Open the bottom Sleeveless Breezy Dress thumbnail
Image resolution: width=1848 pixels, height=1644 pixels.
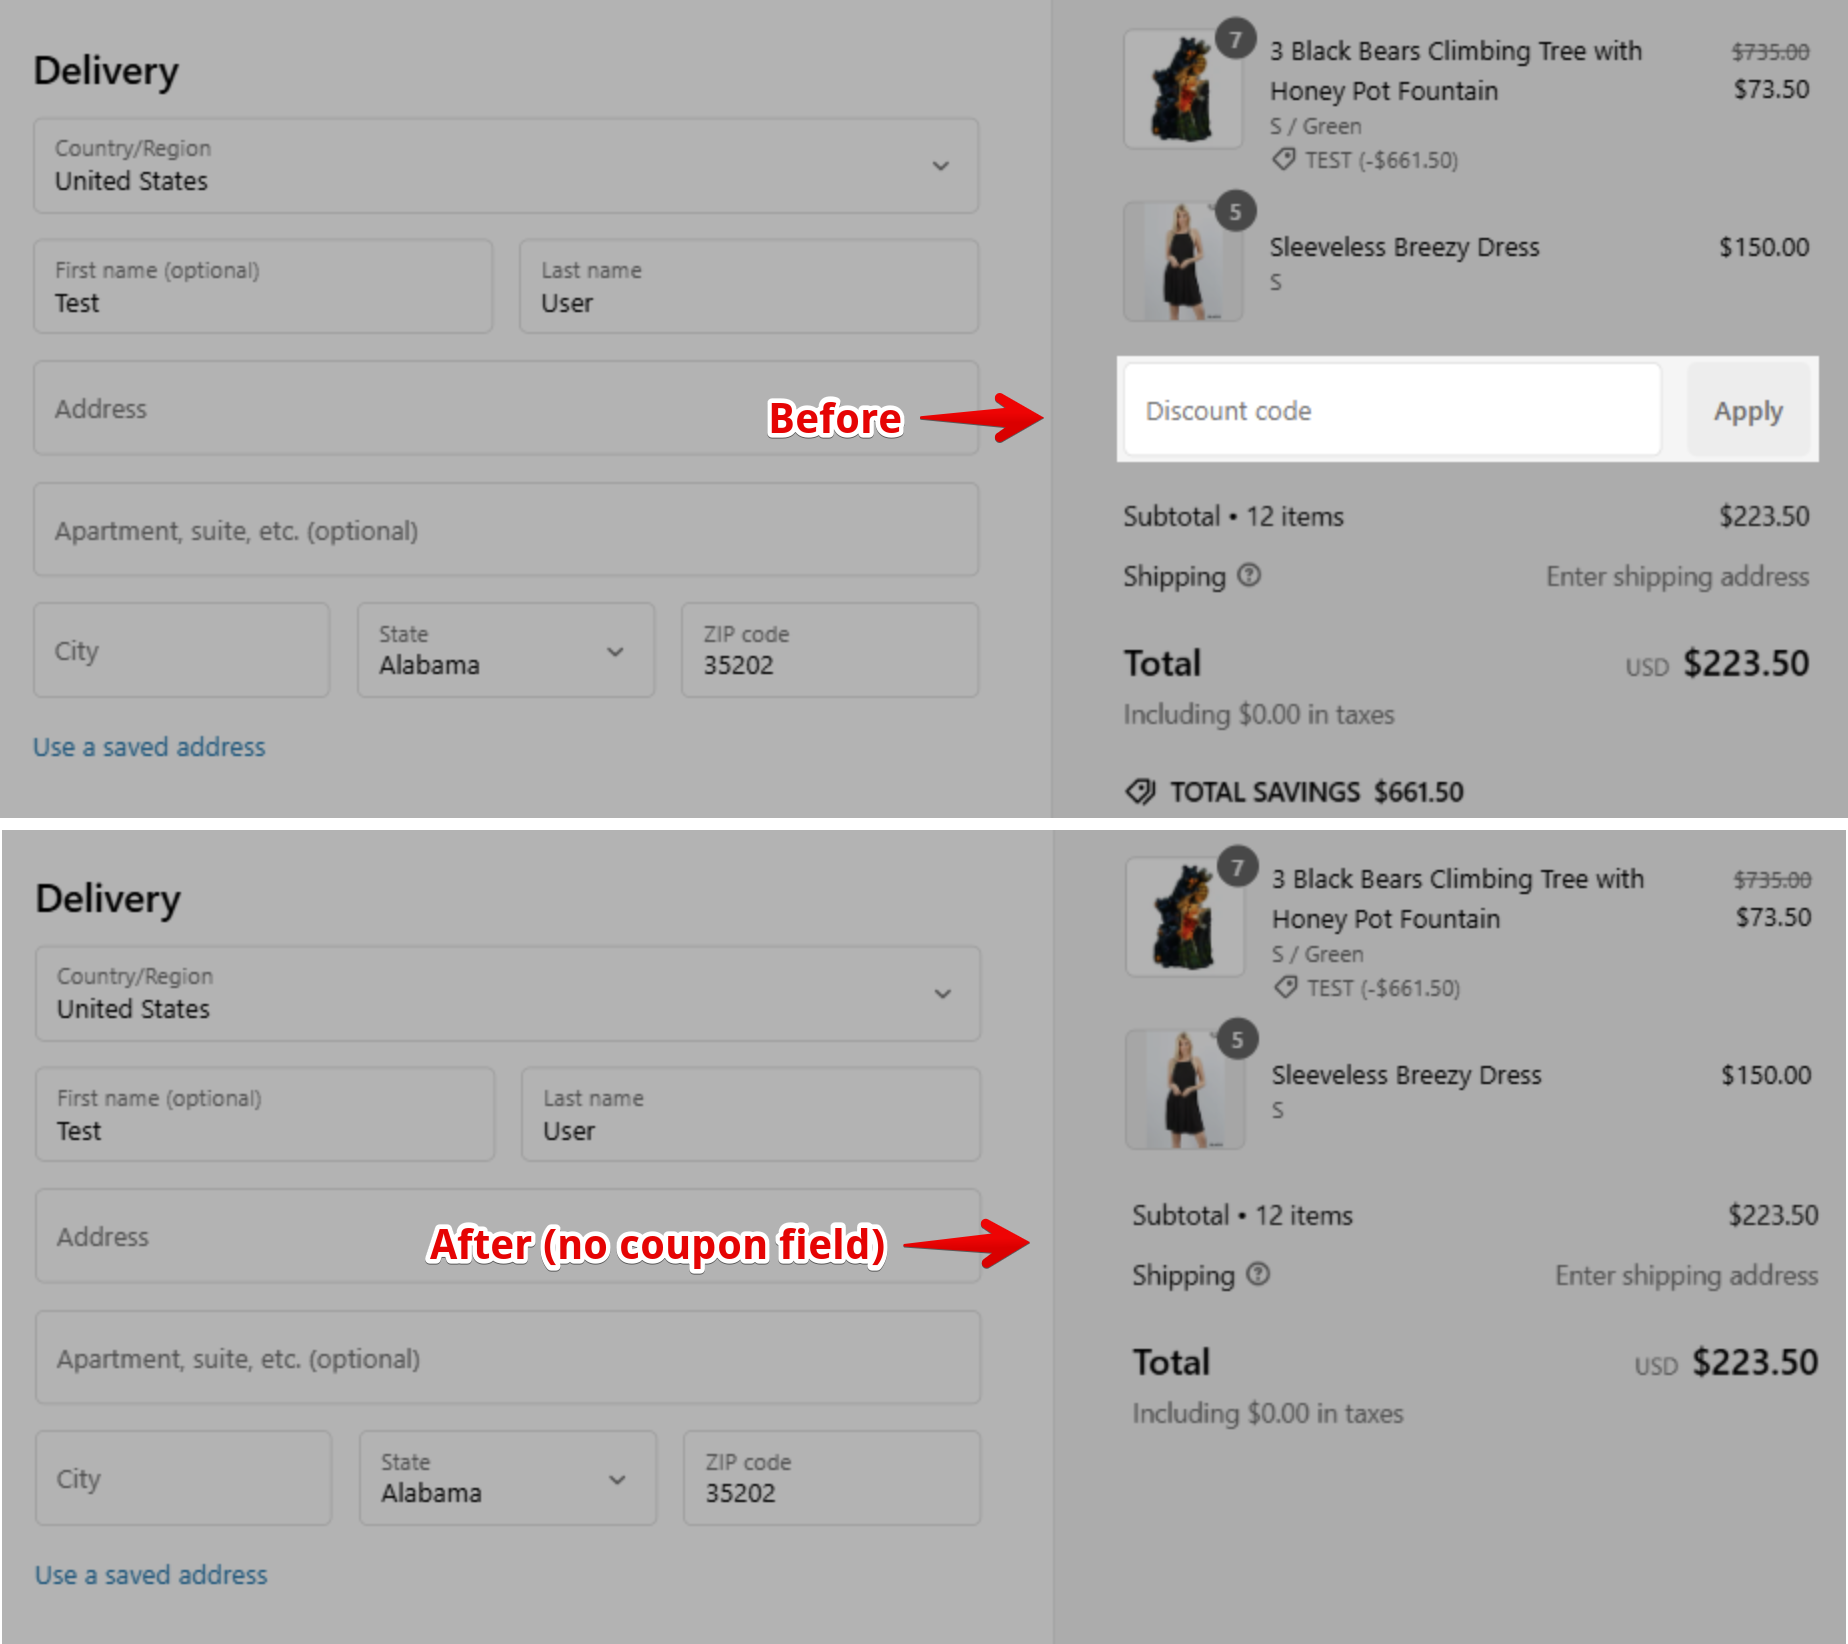pos(1185,1089)
